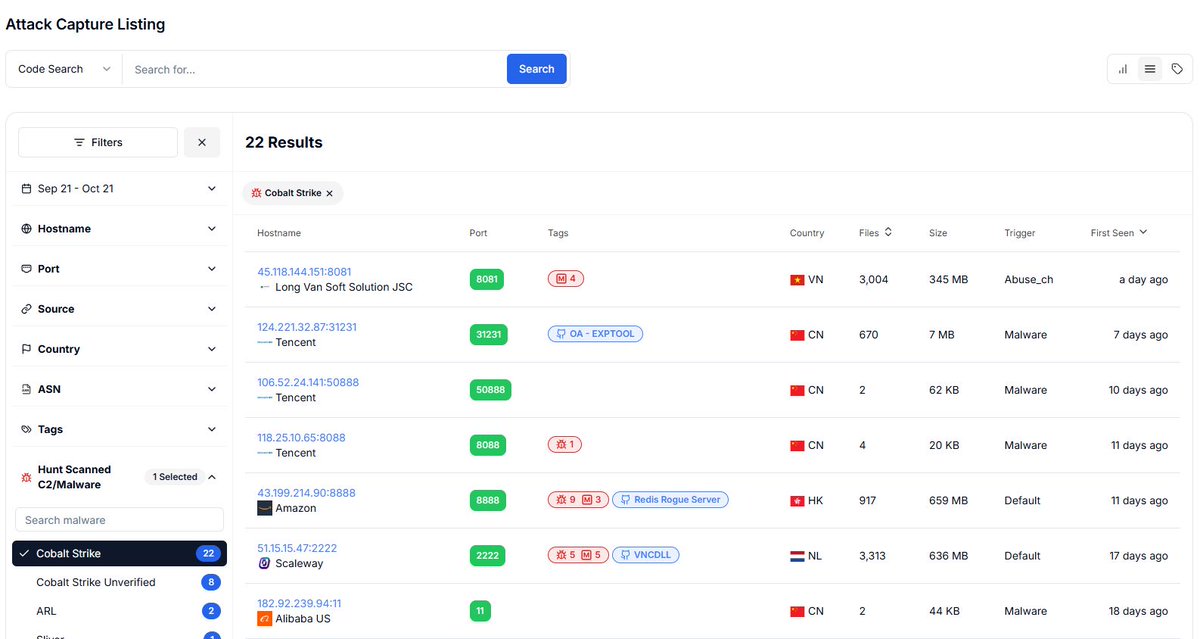Open the Code Search type dropdown
The width and height of the screenshot is (1200, 639).
pyautogui.click(x=64, y=69)
